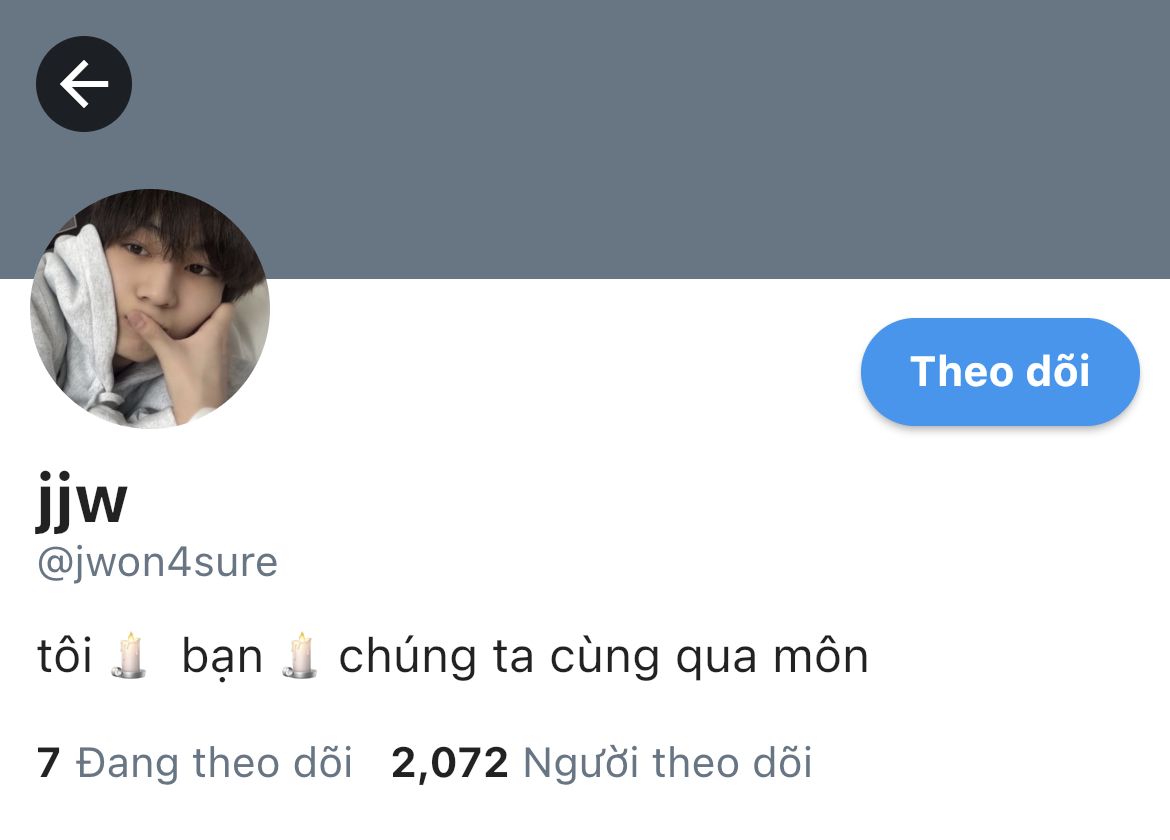Open the jjw profile picture
The image size is (1170, 840).
pyautogui.click(x=150, y=309)
